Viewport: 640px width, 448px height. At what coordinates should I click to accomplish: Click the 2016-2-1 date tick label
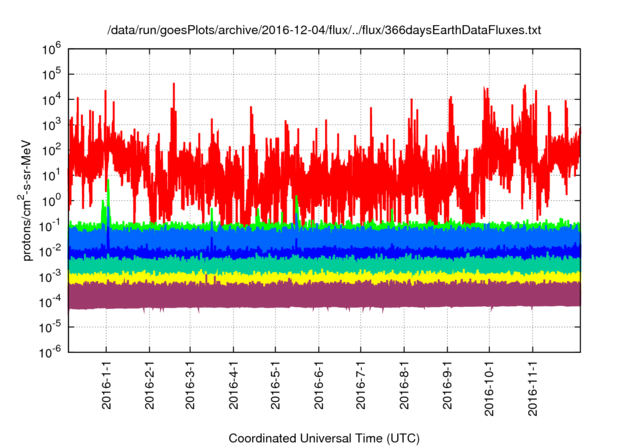pyautogui.click(x=149, y=385)
